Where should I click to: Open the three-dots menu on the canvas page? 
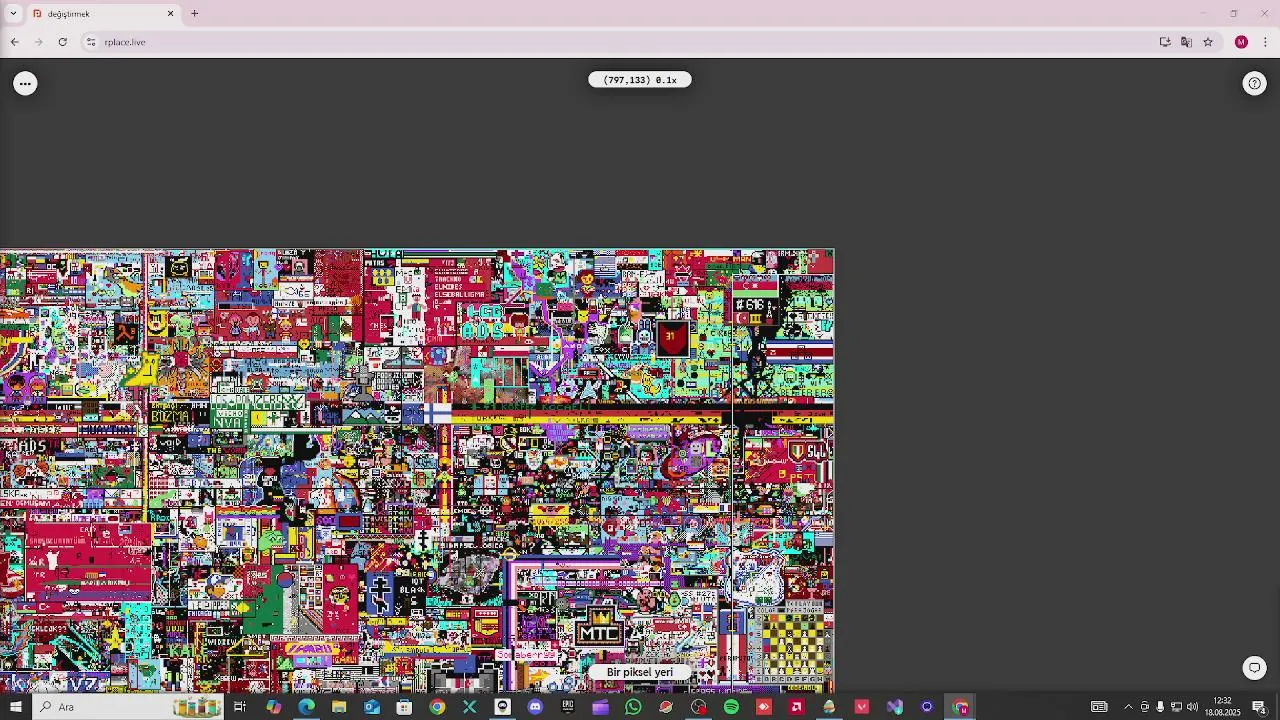coord(25,84)
